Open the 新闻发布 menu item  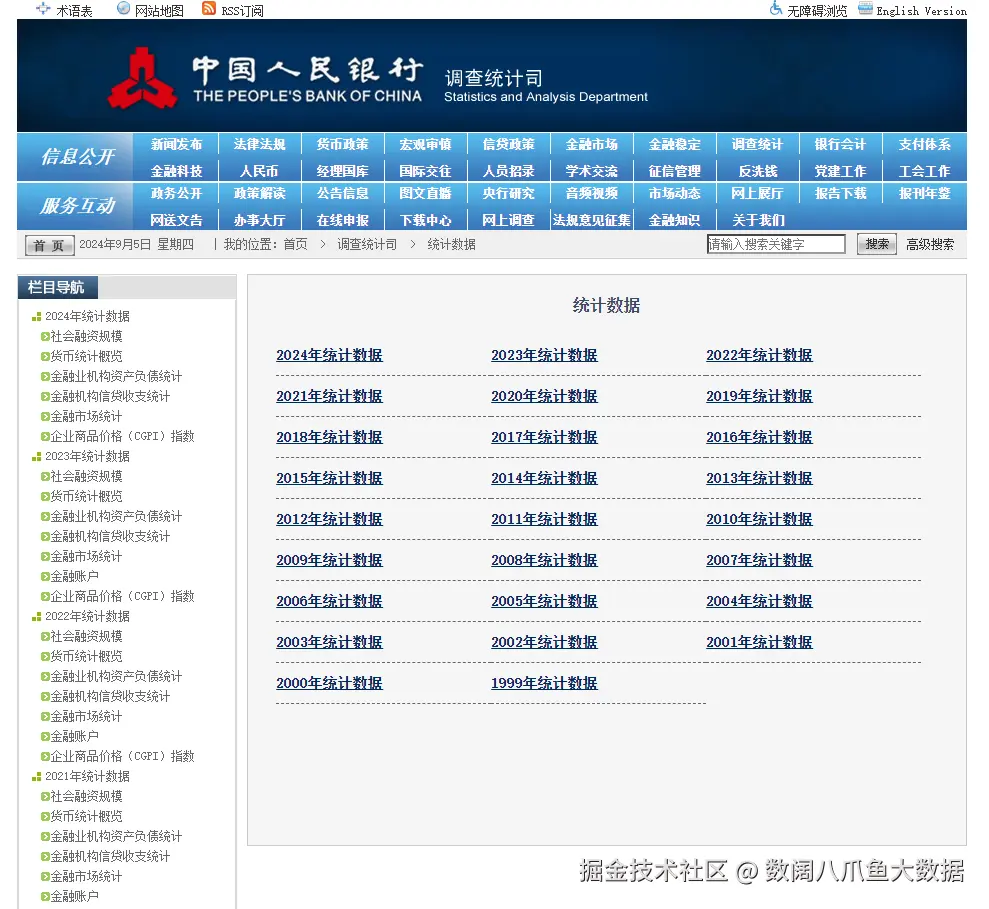177,144
